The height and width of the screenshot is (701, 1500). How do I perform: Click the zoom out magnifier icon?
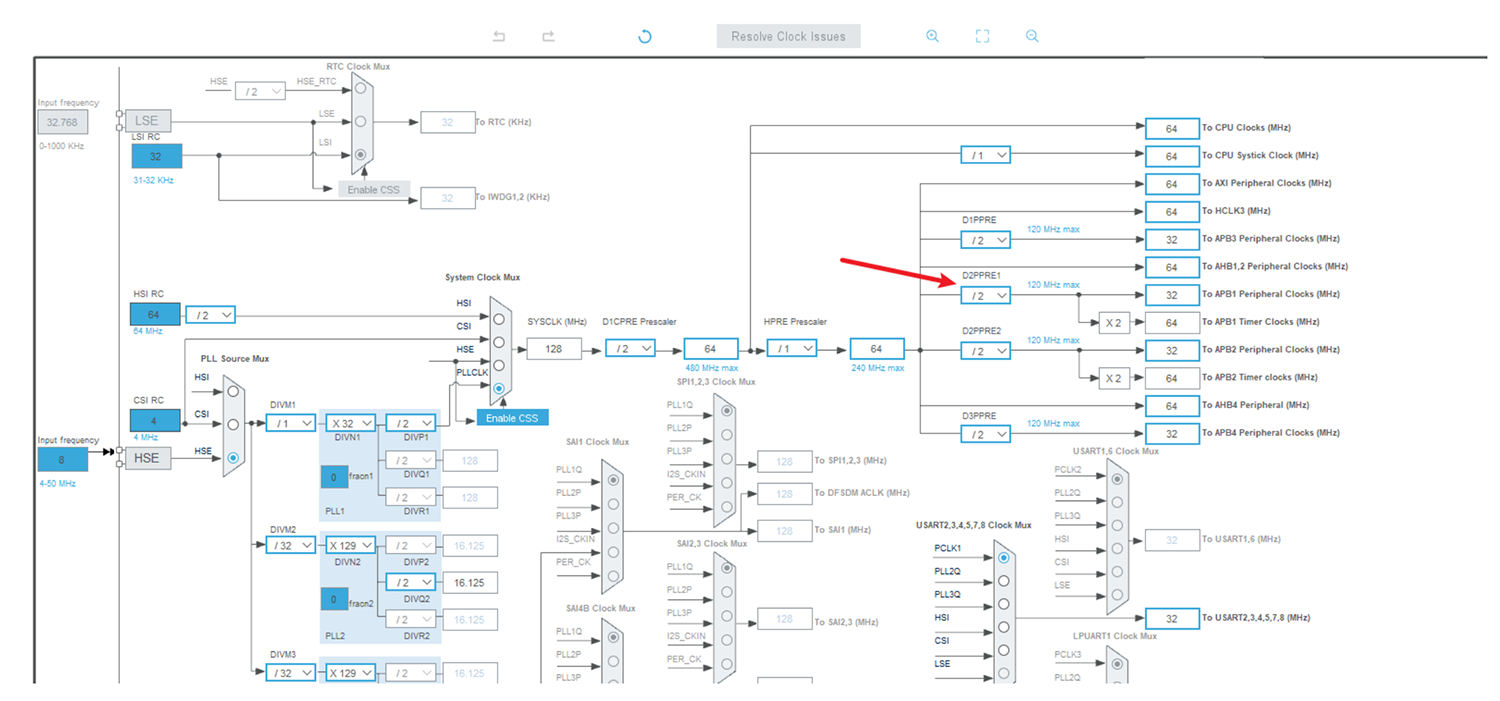[1032, 36]
